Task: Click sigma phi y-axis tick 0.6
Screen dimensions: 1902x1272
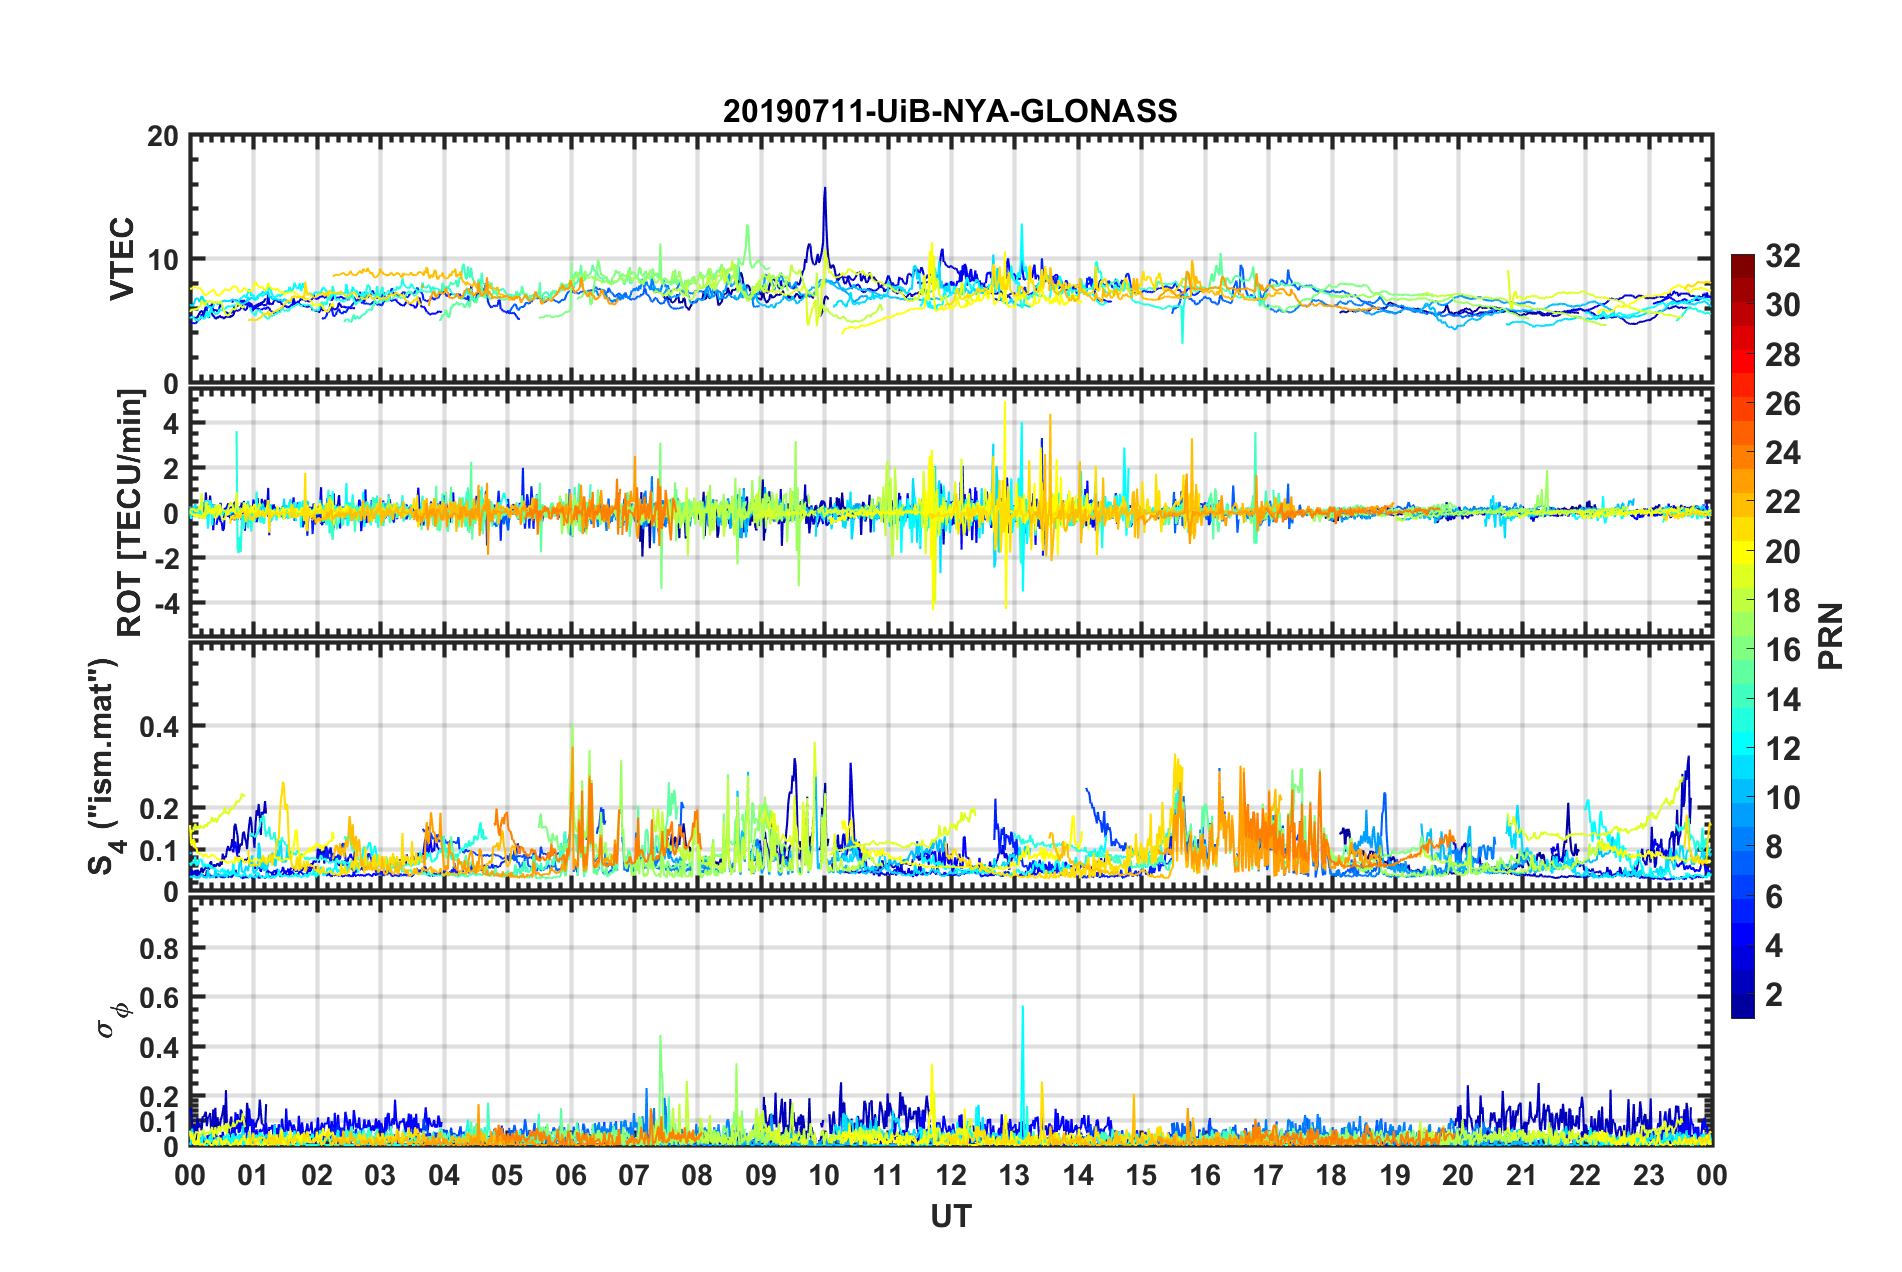Action: tap(158, 998)
